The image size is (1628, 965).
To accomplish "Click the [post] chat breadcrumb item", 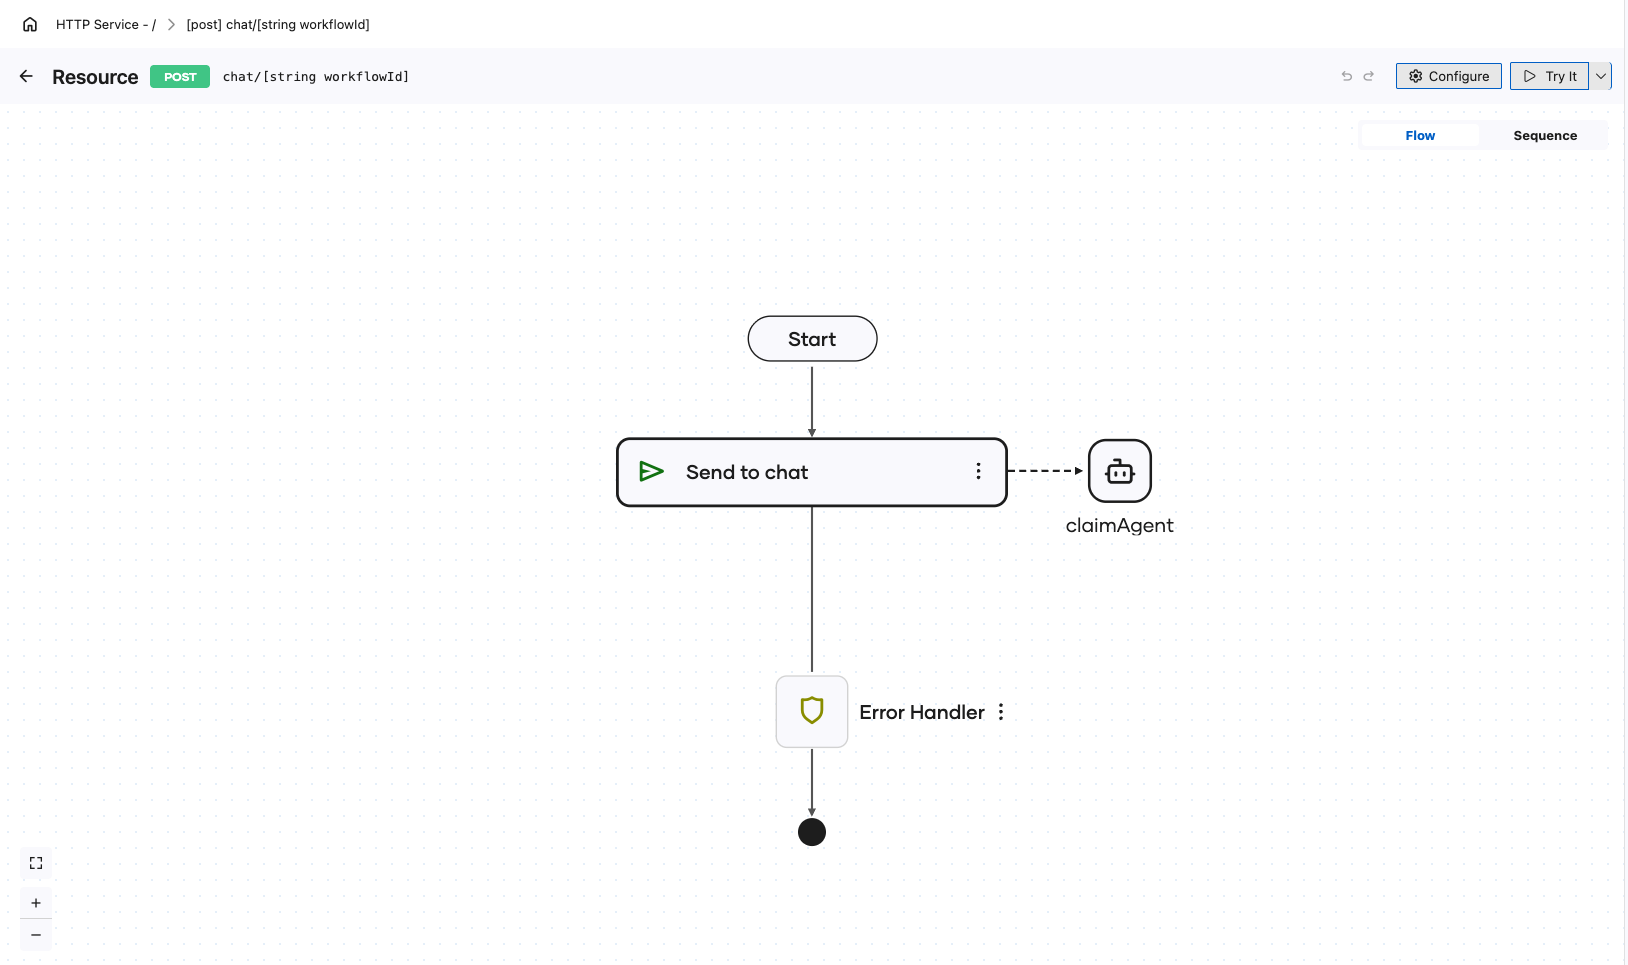I will coord(278,24).
